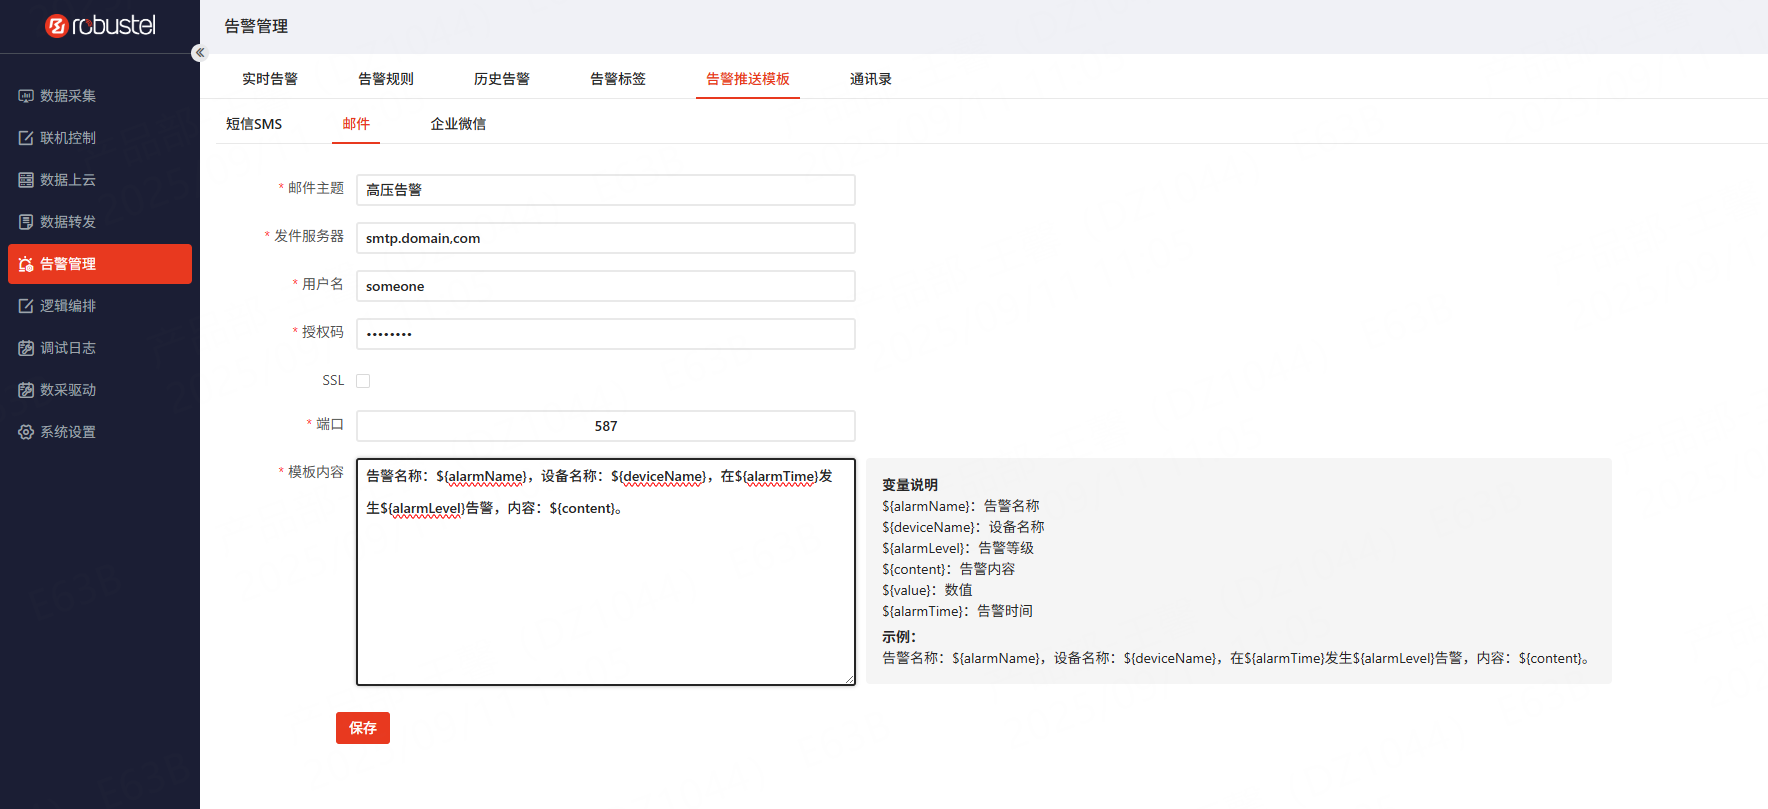
Task: Select the 短信SMS template tab
Action: coord(254,124)
